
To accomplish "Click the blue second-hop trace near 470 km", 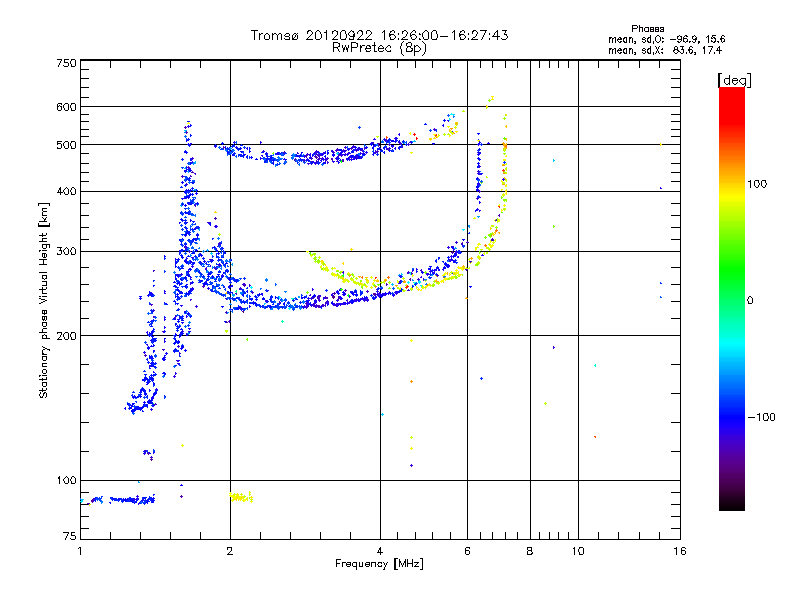I will click(316, 153).
